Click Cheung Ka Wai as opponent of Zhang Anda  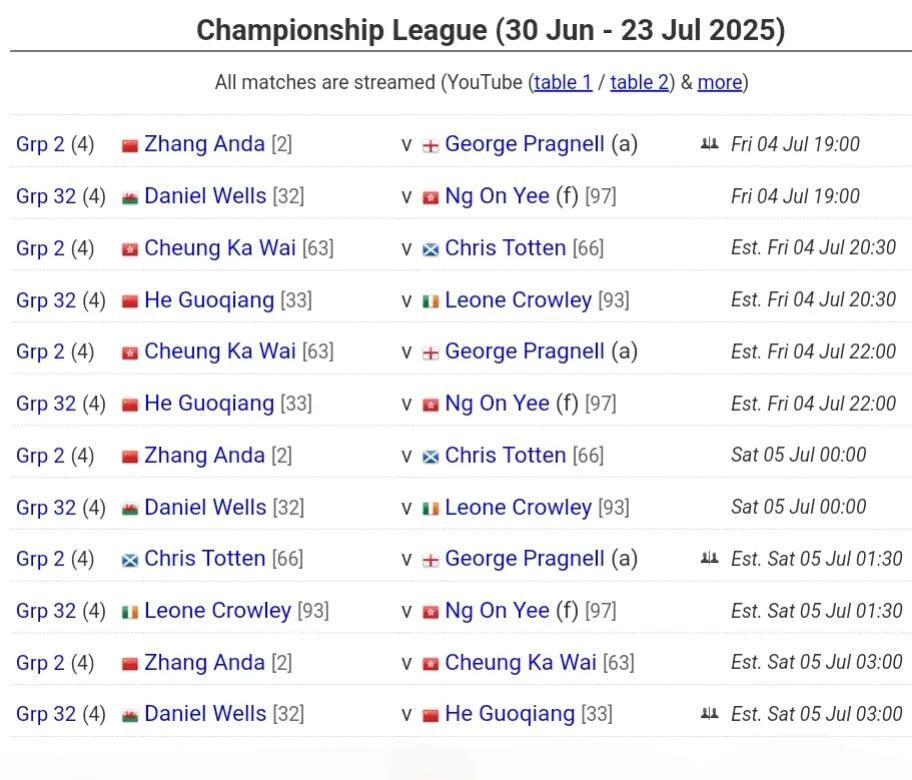tap(521, 663)
